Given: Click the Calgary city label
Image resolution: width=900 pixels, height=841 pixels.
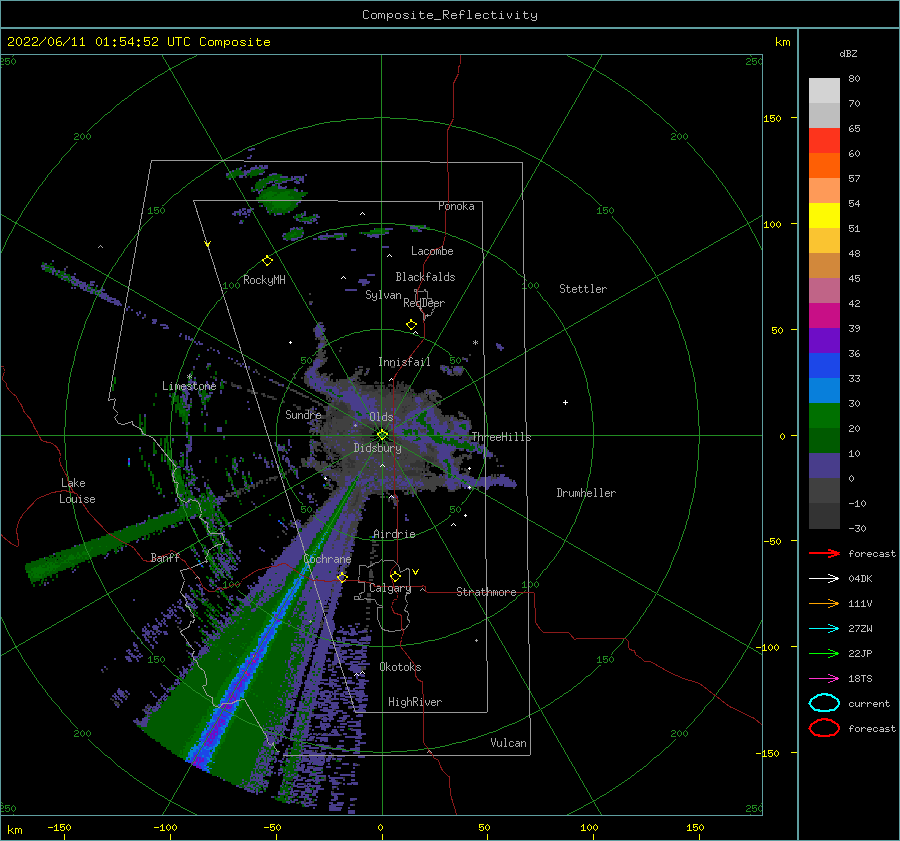Looking at the screenshot, I should (x=390, y=588).
